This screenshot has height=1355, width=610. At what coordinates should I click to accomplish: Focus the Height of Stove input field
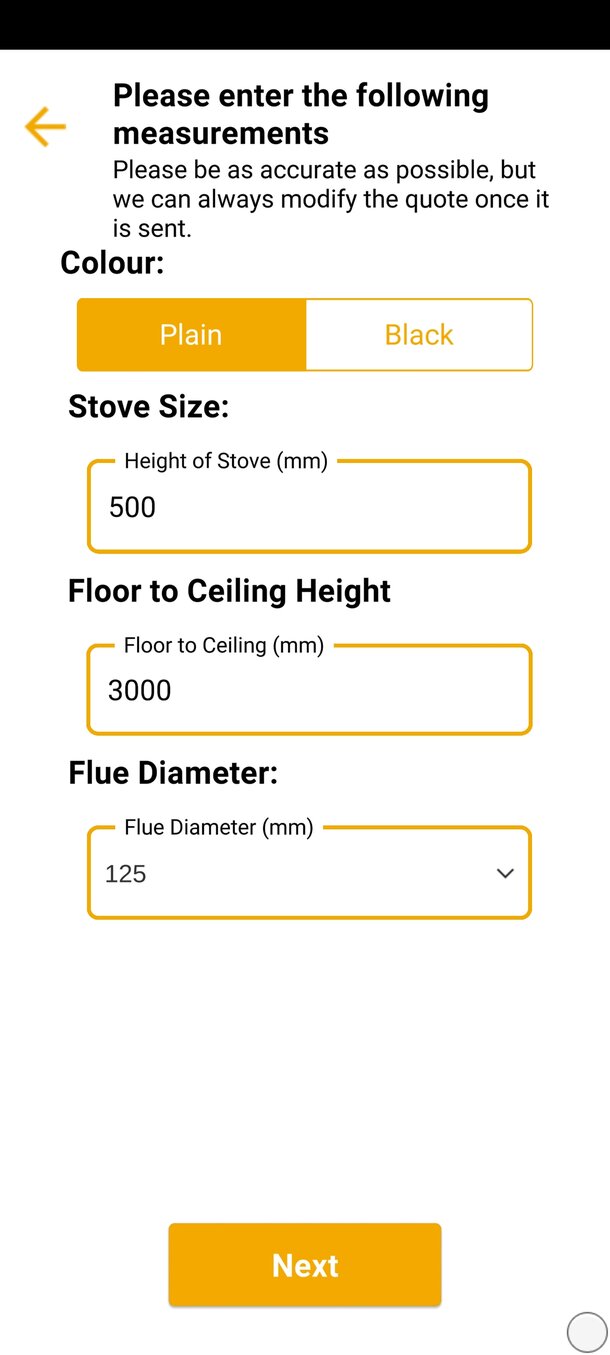(309, 507)
